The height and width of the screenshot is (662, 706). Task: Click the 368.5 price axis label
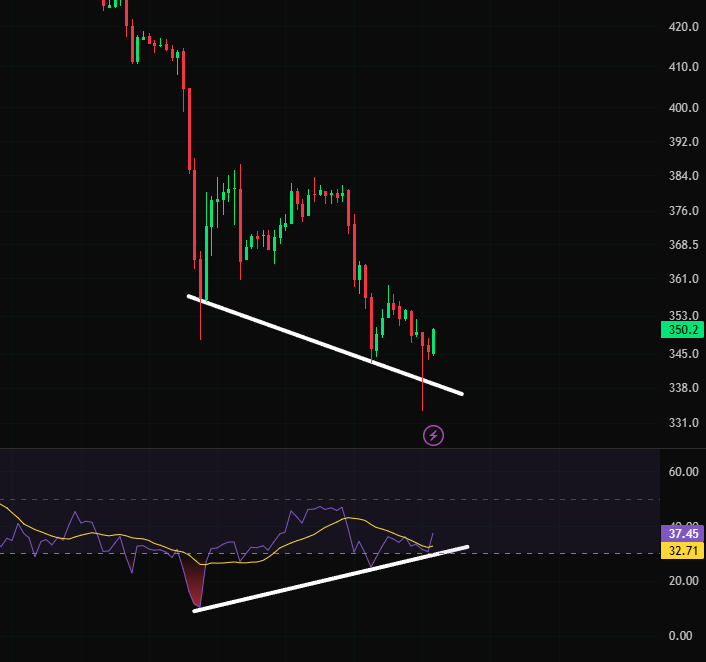[x=683, y=245]
